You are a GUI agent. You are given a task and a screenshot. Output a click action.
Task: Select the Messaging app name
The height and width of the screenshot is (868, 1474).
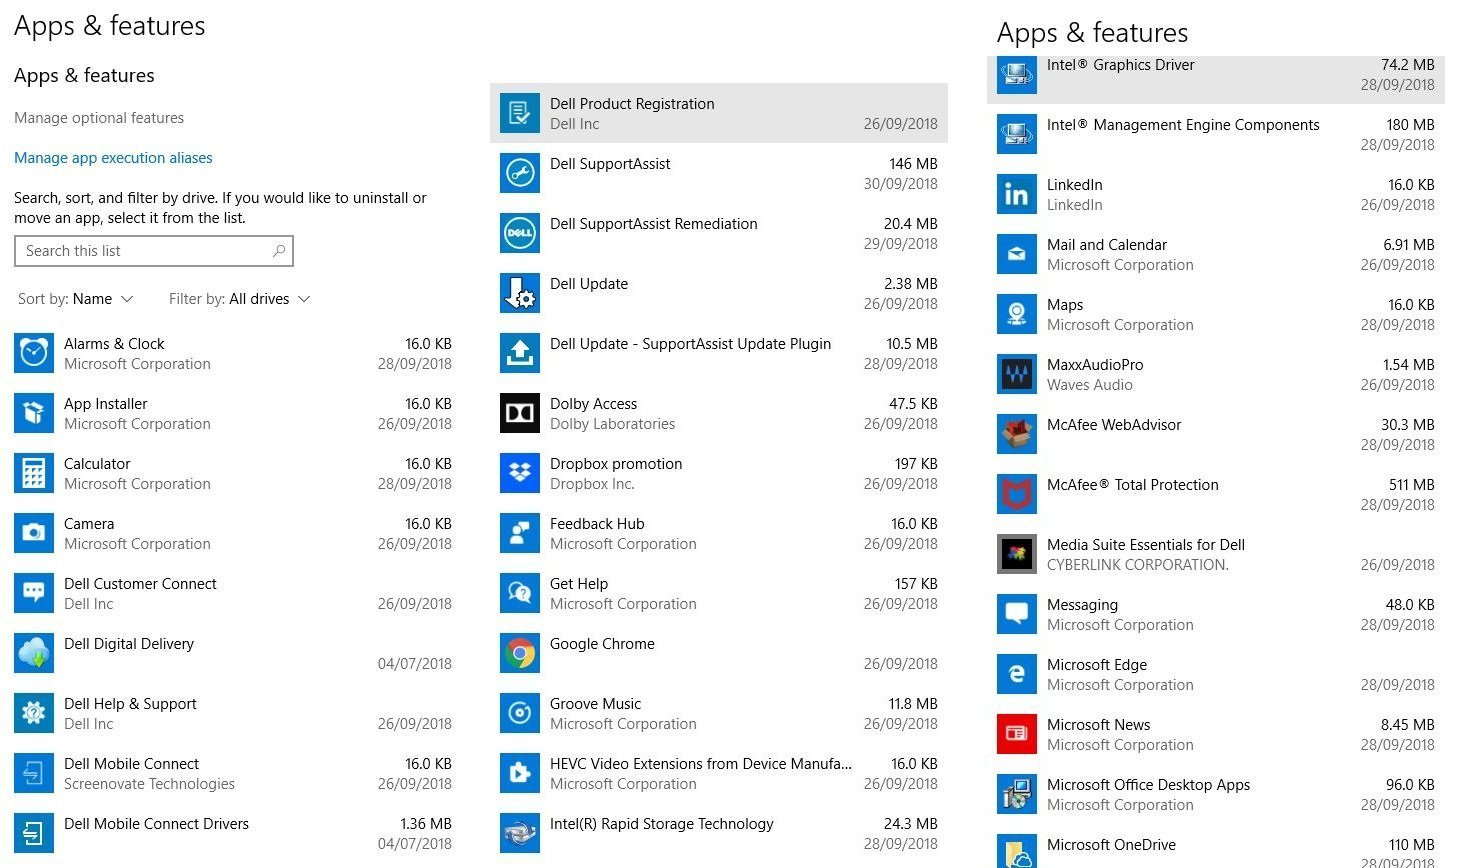coord(1082,605)
